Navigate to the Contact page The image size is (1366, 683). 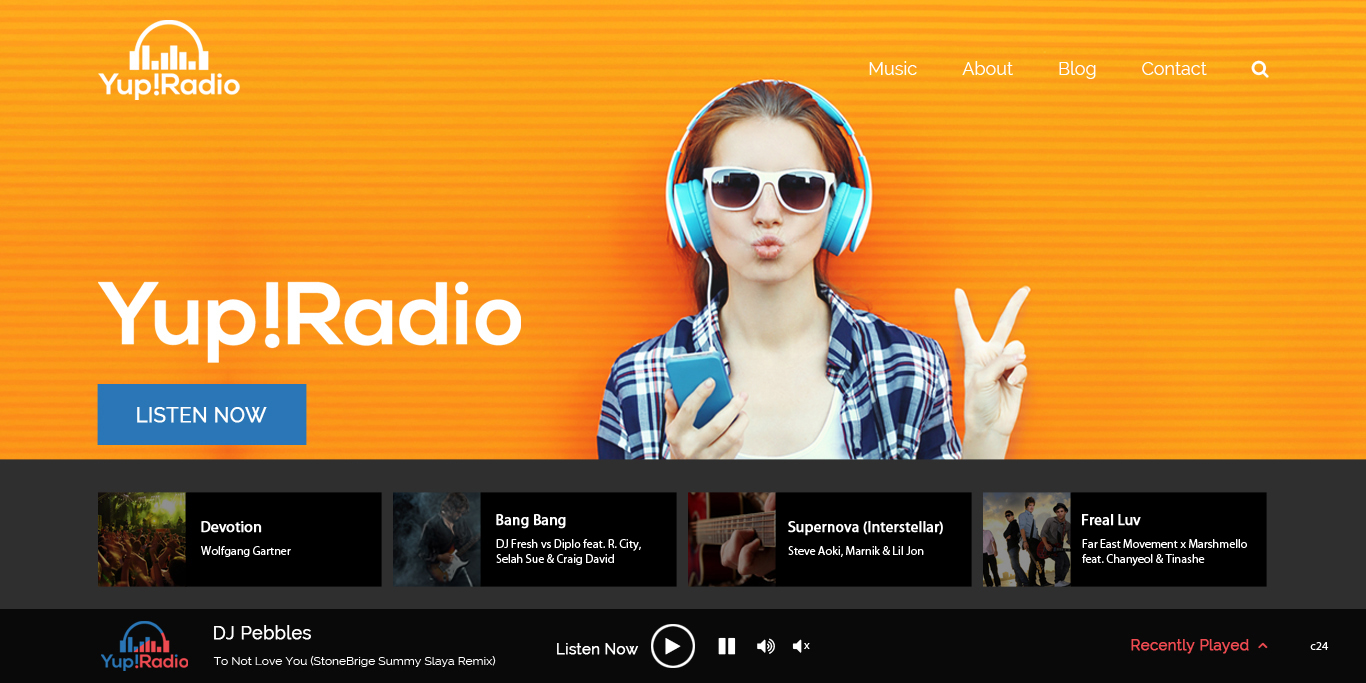tap(1174, 69)
